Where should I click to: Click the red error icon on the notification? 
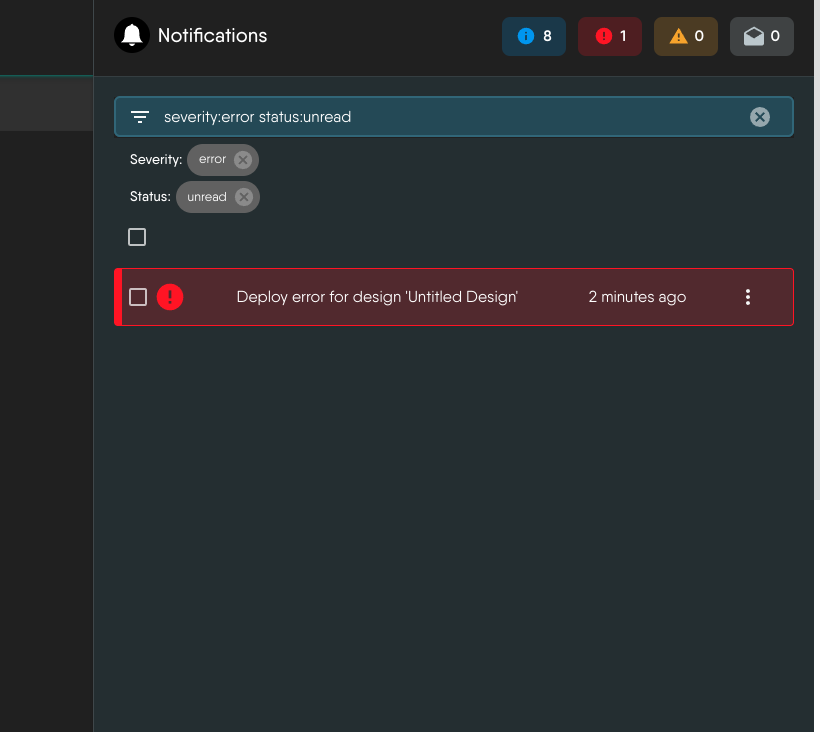170,297
